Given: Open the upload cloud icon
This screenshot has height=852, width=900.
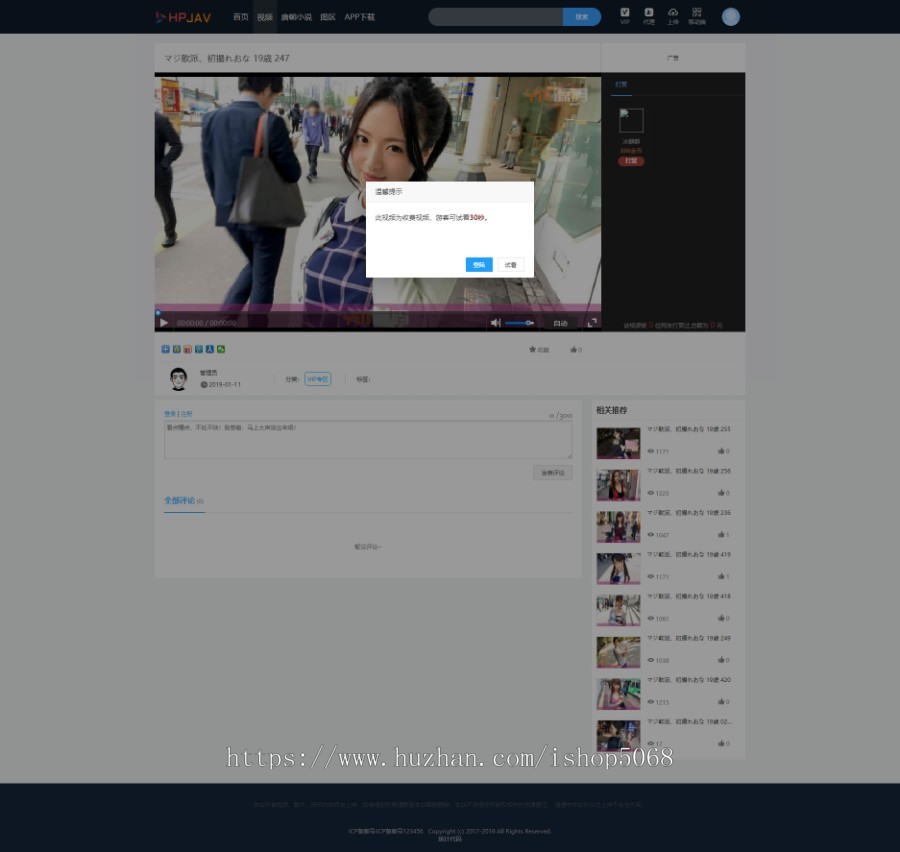Looking at the screenshot, I should coord(673,15).
